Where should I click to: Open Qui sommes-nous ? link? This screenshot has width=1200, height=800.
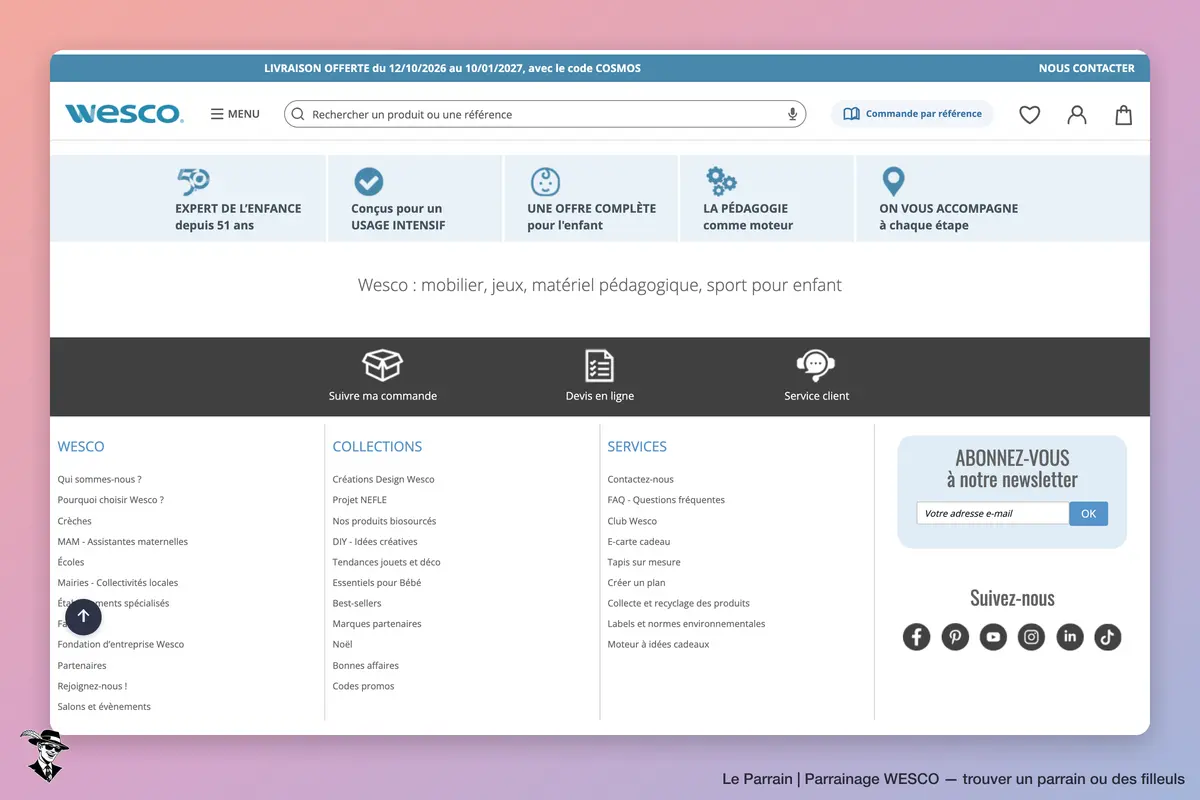(x=100, y=479)
